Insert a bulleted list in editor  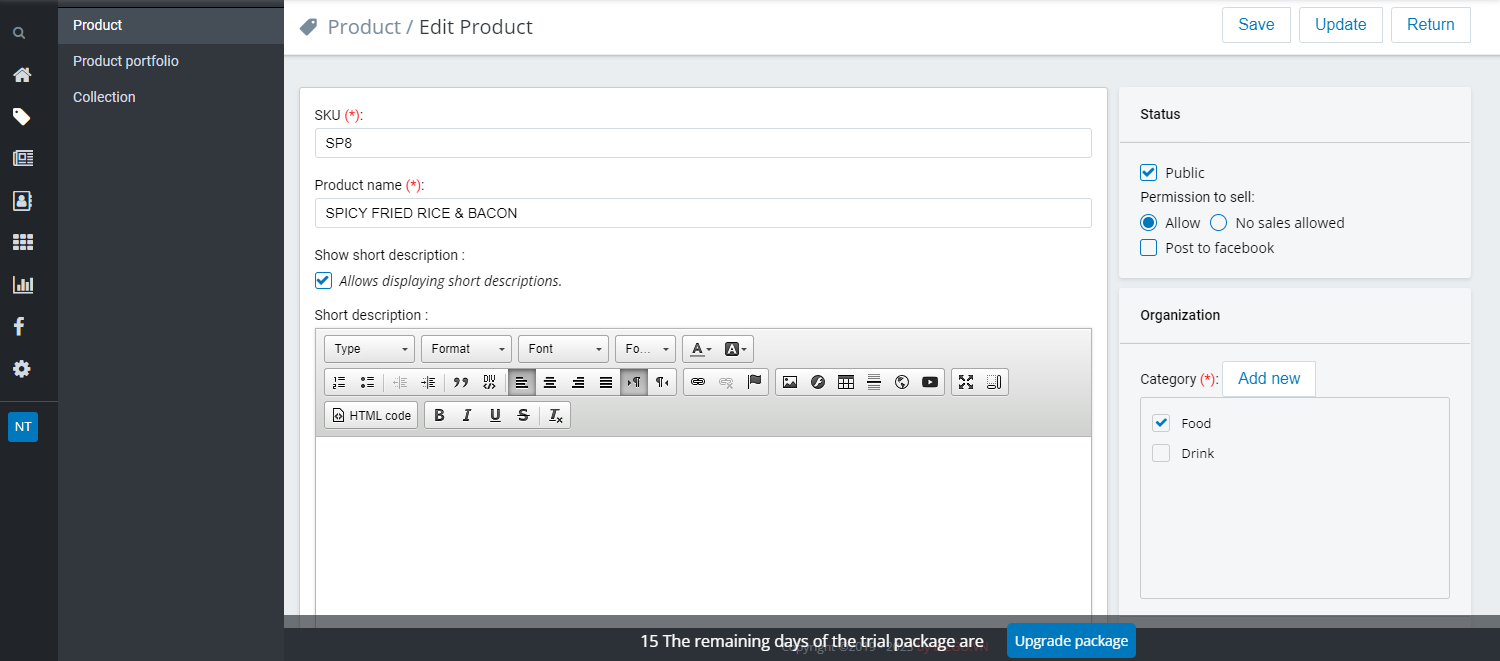pos(367,382)
